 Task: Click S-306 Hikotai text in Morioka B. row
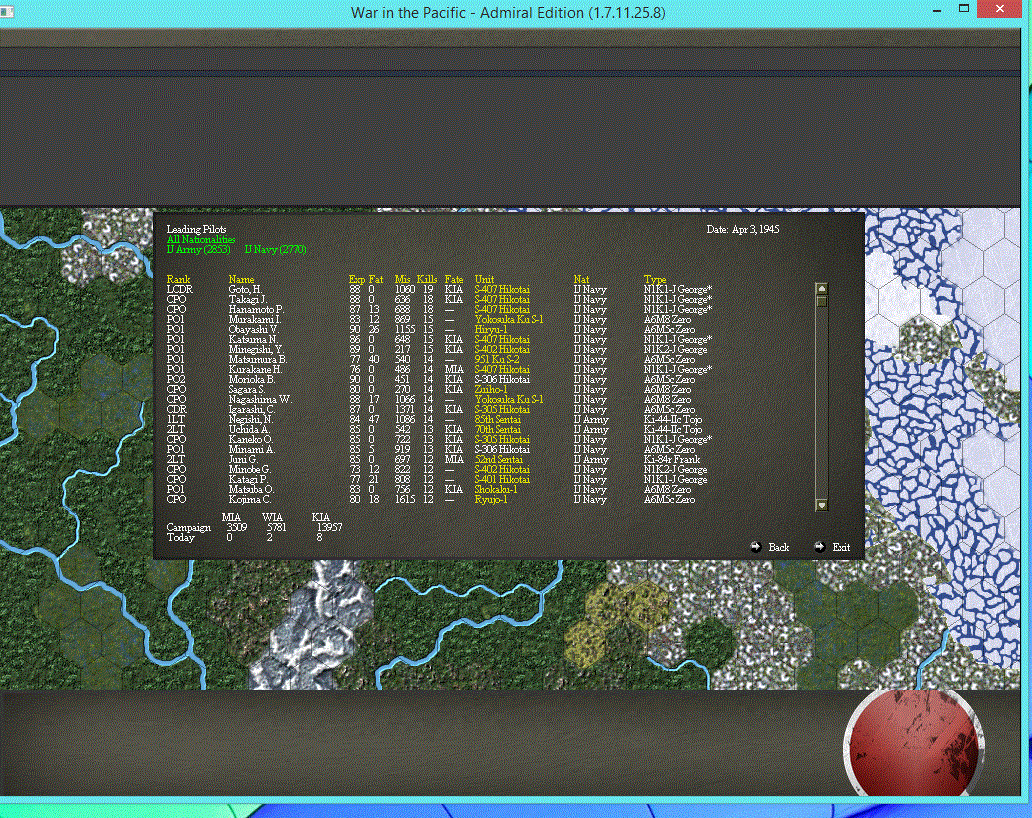(502, 380)
